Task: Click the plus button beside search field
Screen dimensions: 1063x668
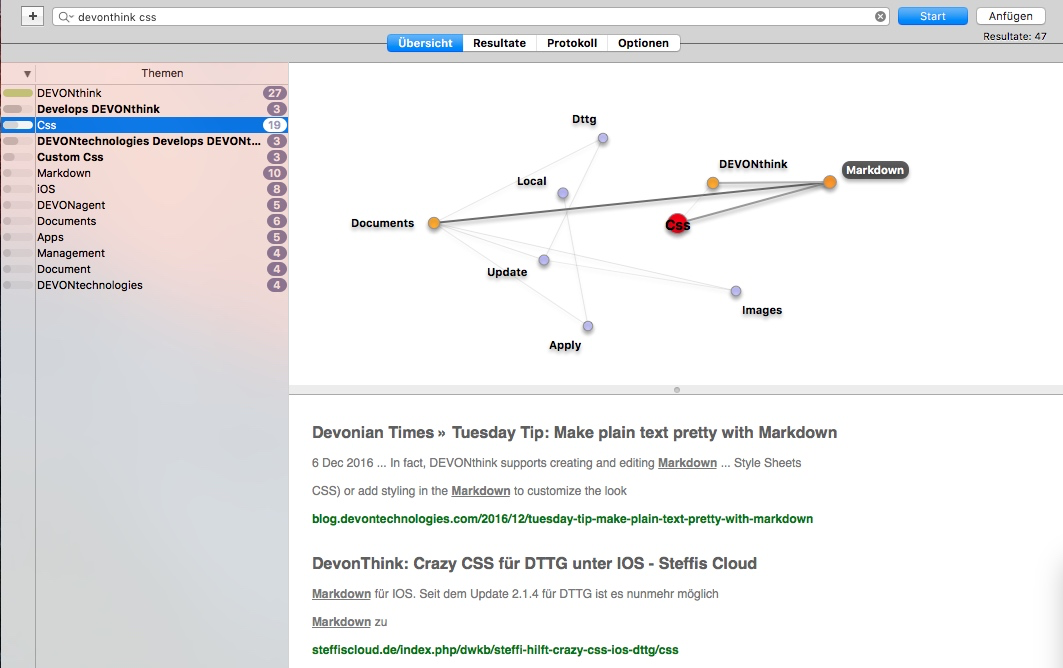Action: (33, 16)
